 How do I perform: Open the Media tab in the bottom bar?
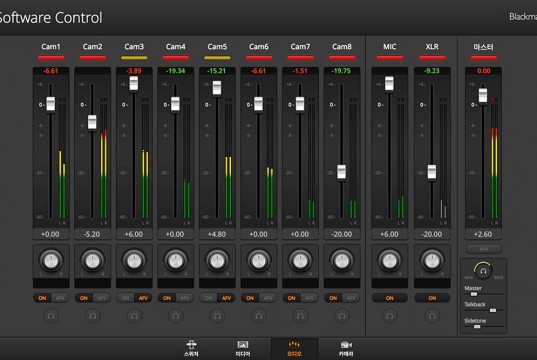243,348
